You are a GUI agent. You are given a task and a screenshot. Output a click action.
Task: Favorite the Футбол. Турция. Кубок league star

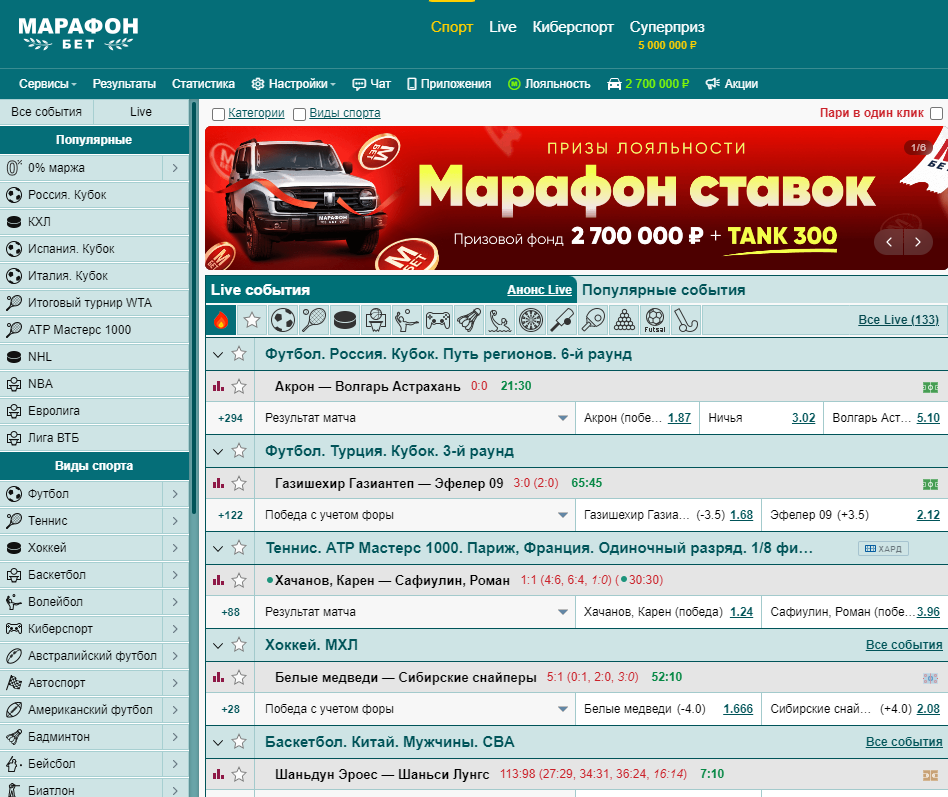point(239,451)
